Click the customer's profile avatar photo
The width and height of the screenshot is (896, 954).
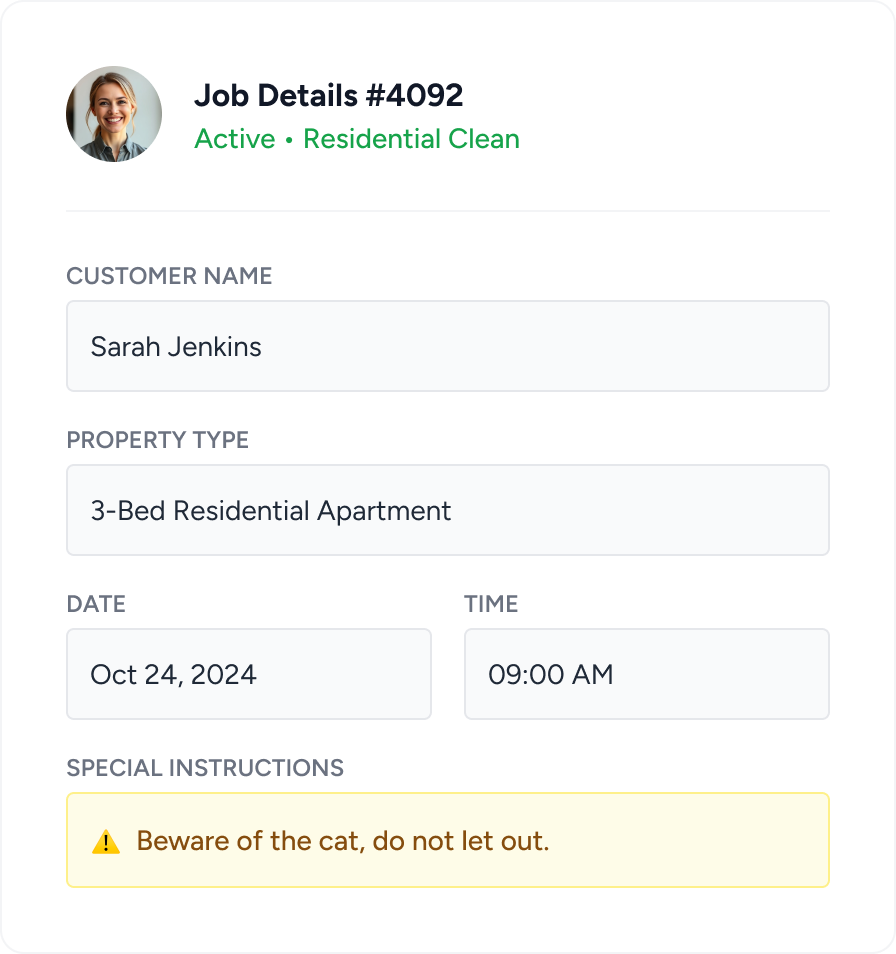114,114
